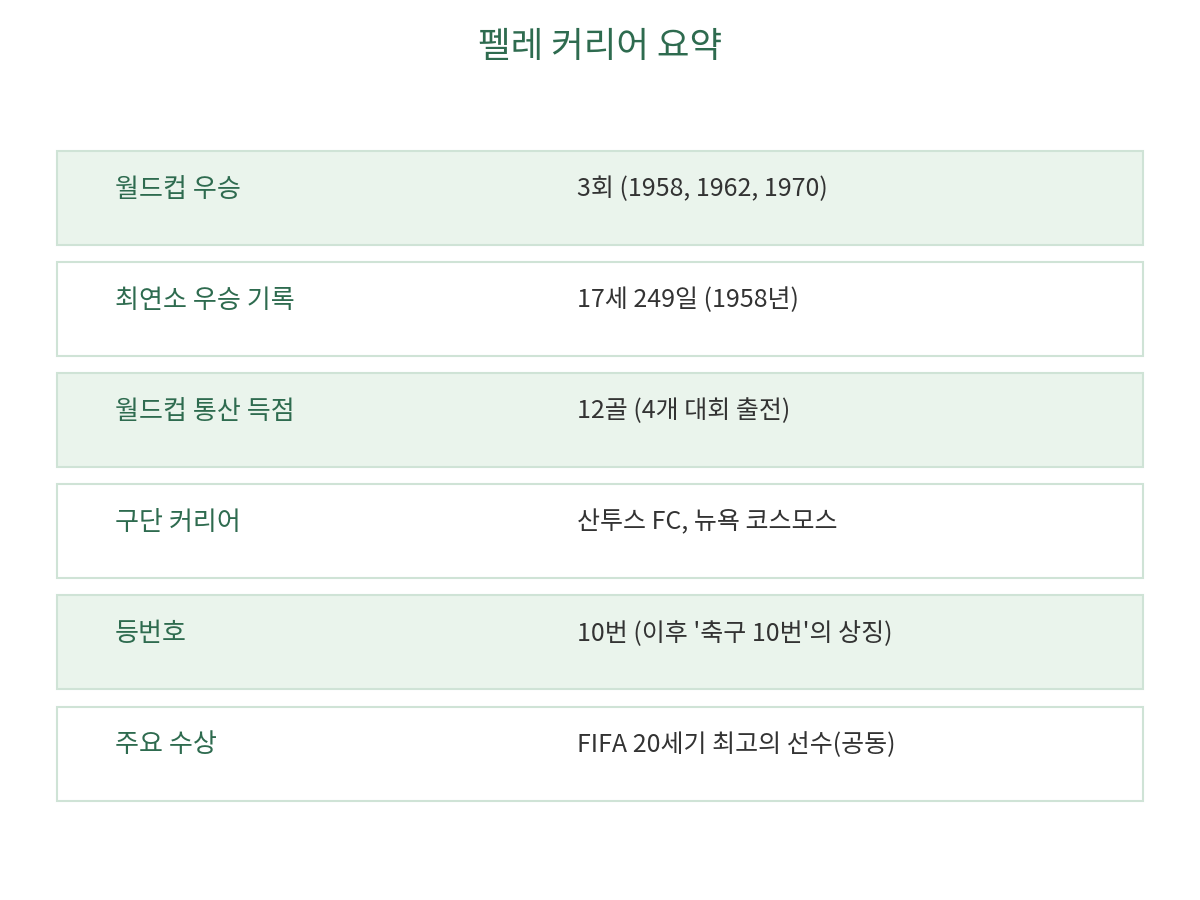Viewport: 1200px width, 900px height.
Task: Click FIFA 20세기 최고의 선수(공동) text
Action: point(736,743)
